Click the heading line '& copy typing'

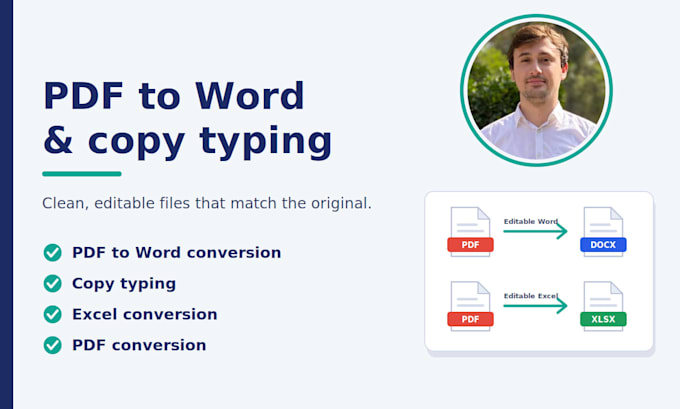[x=187, y=142]
